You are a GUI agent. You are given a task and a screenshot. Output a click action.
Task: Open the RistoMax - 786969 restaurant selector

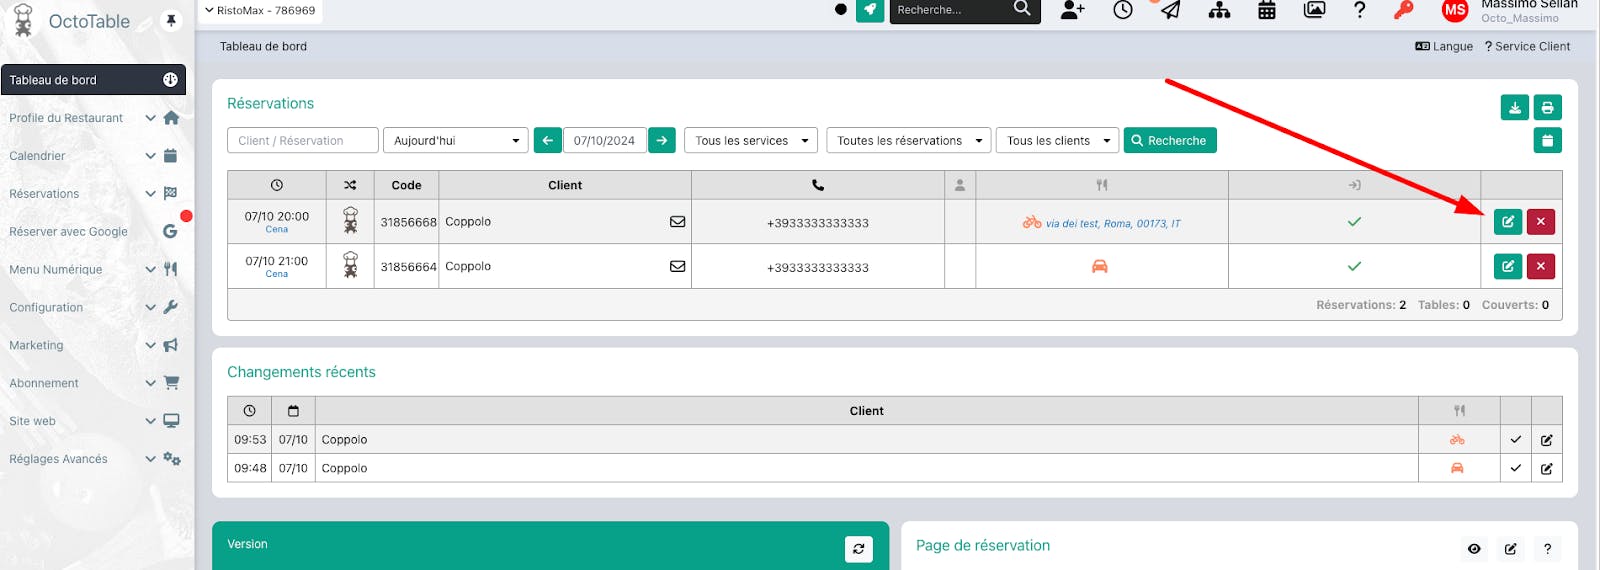(260, 11)
